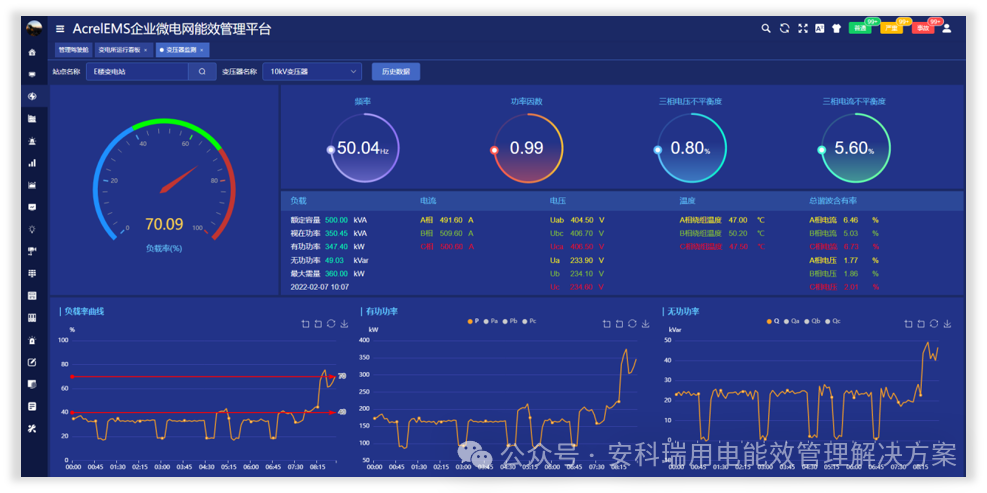
Task: Open the user profile icon in header
Action: (946, 28)
